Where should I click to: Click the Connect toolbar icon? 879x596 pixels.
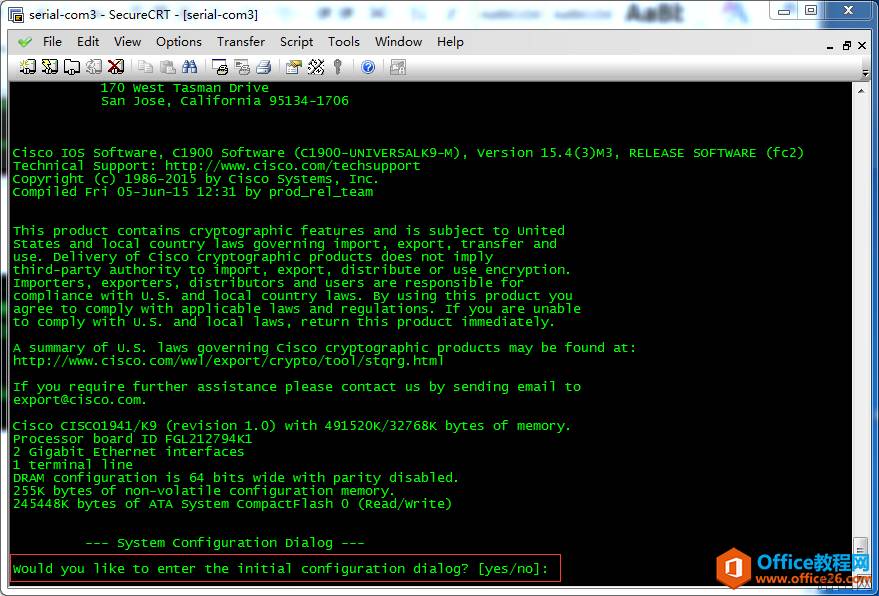point(27,67)
